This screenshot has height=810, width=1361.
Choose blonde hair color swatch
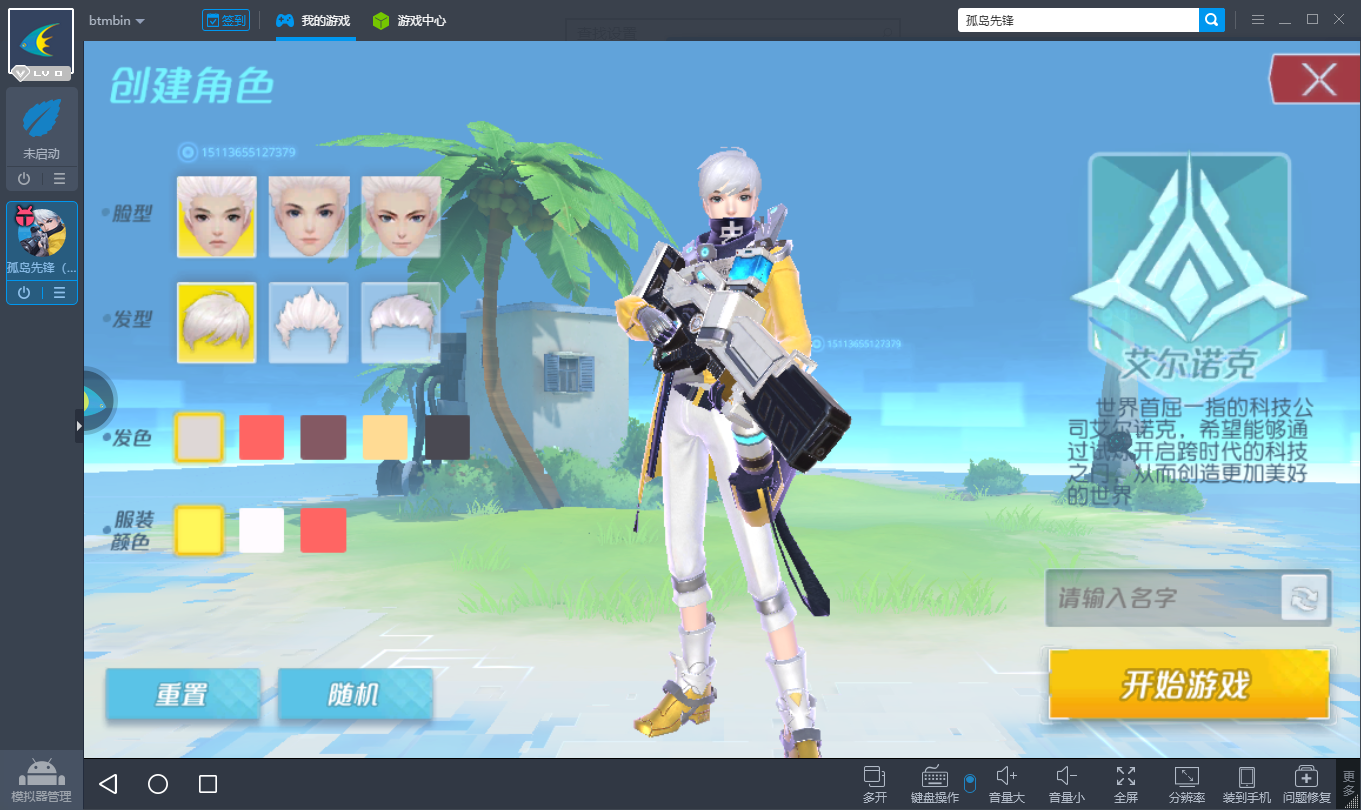tap(385, 437)
